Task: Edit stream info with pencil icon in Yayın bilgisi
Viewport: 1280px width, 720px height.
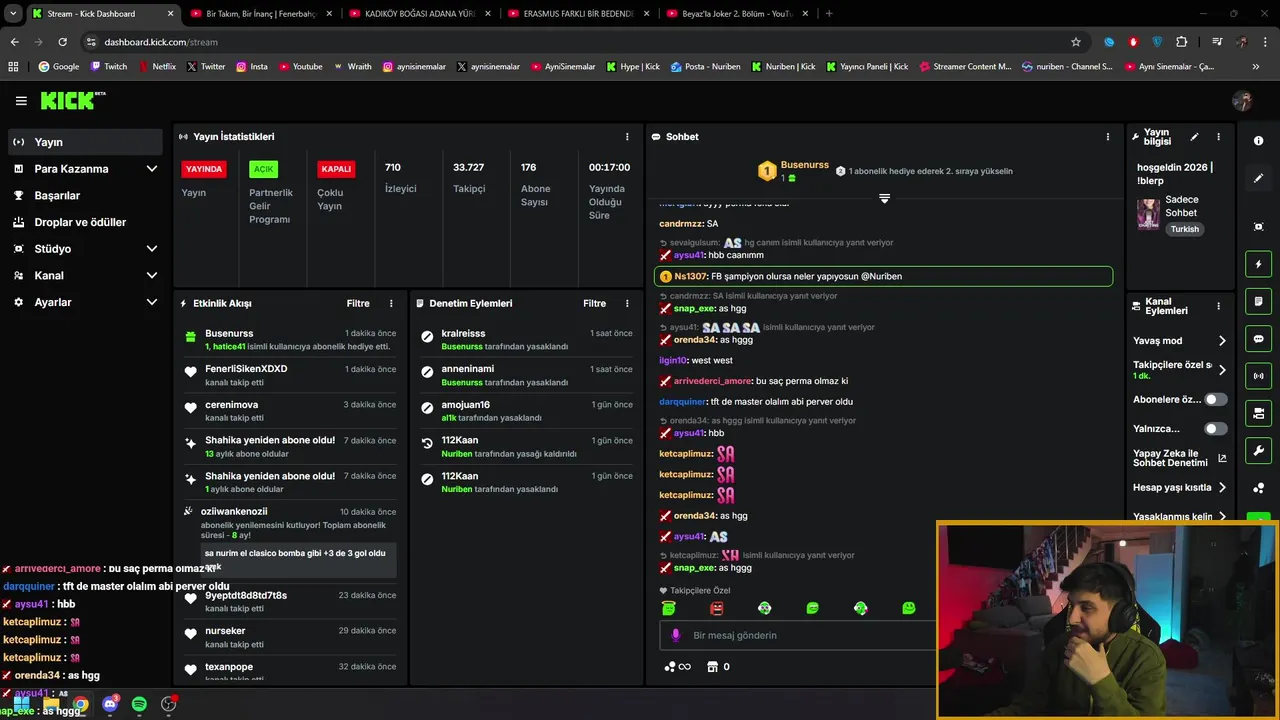Action: 1194,137
